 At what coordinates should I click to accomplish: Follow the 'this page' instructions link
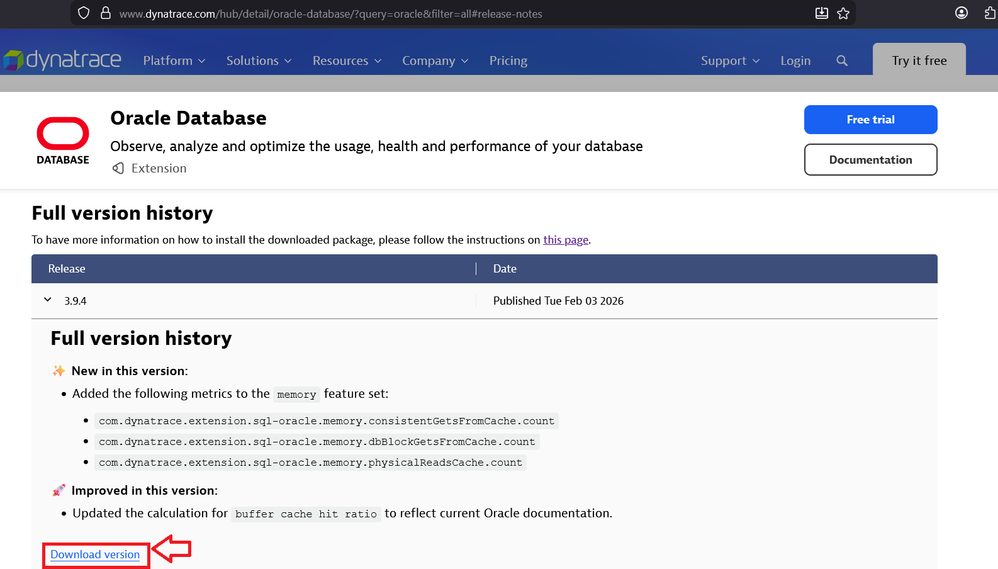pos(565,240)
